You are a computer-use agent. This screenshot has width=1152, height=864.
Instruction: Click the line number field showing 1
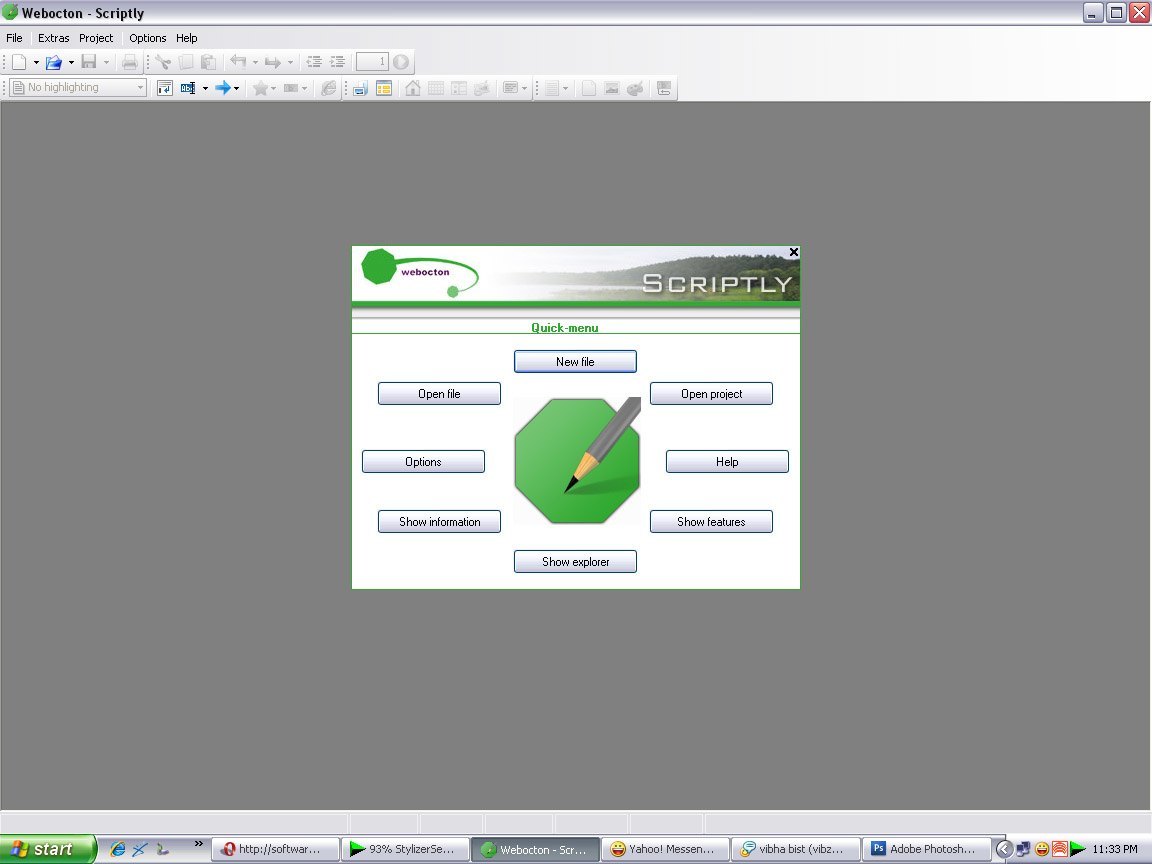click(x=372, y=62)
